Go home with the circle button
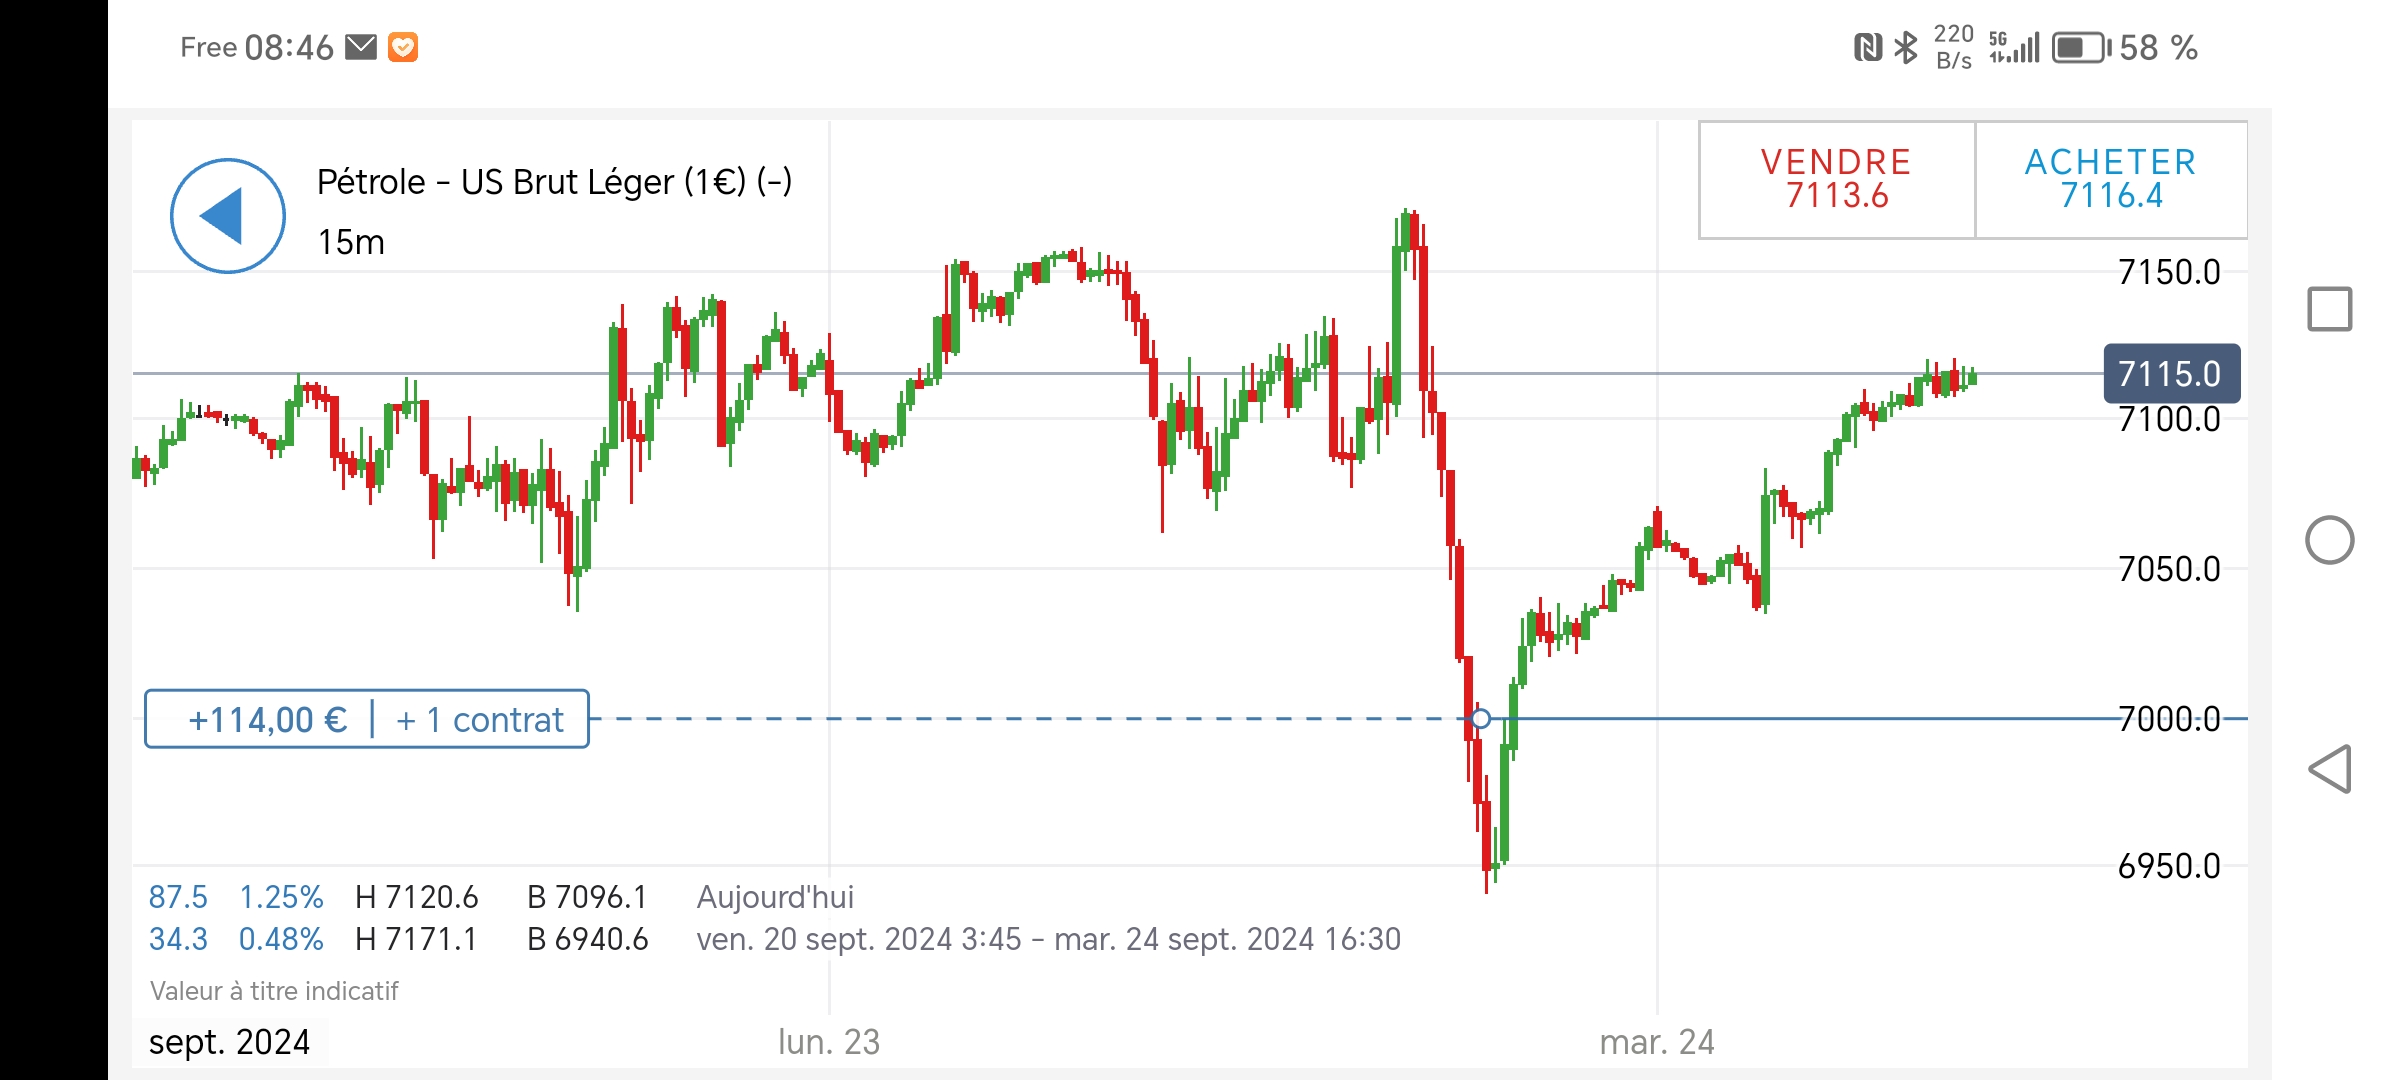The height and width of the screenshot is (1080, 2388). pos(2329,540)
